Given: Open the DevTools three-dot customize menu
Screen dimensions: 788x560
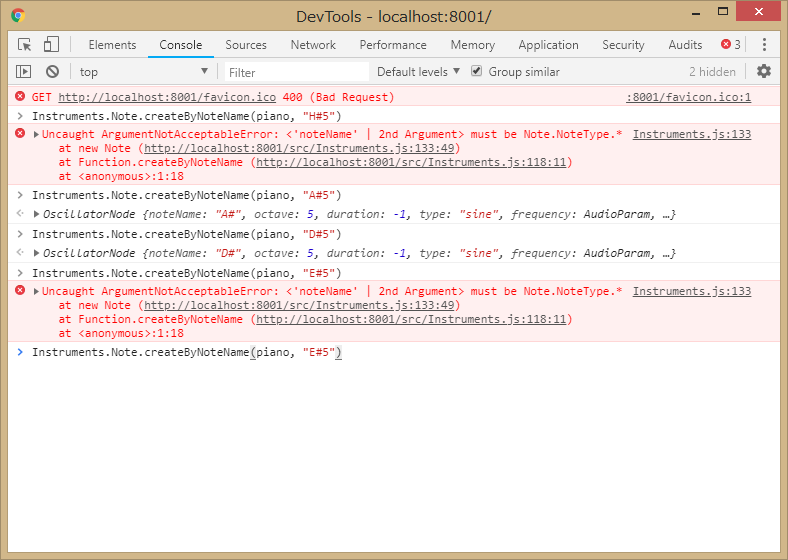Looking at the screenshot, I should [764, 45].
